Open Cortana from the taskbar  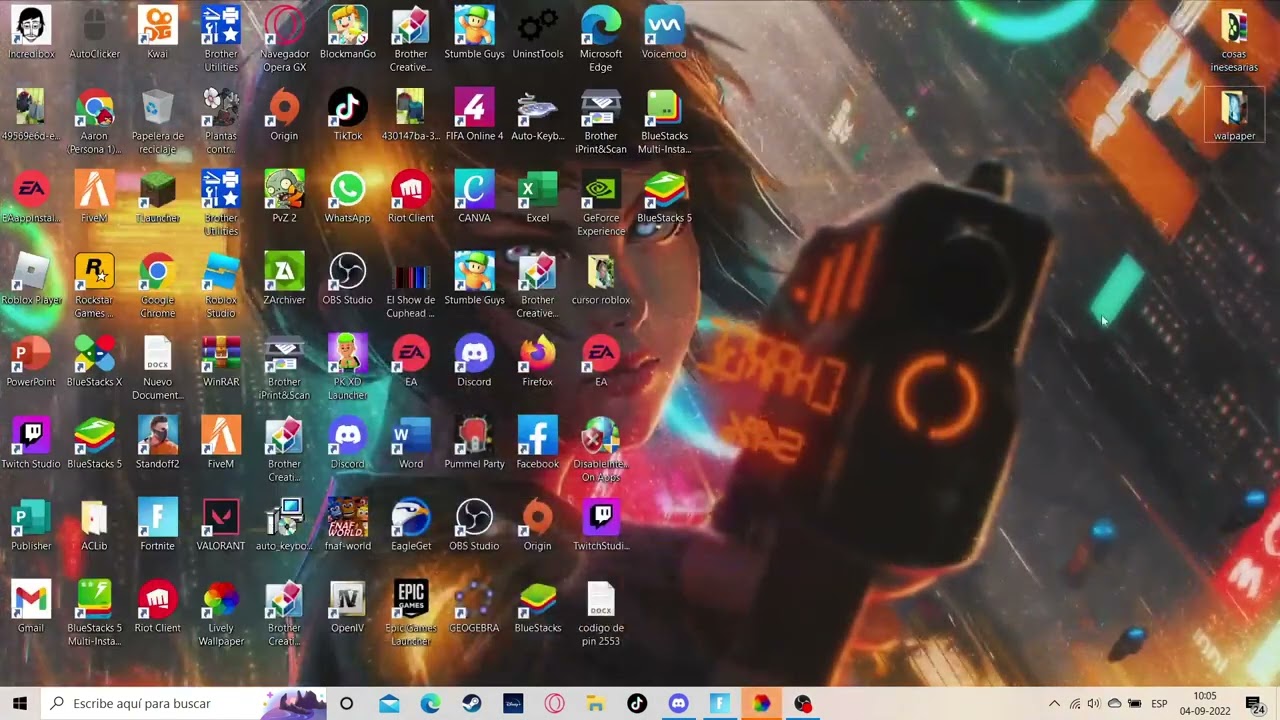coord(346,703)
